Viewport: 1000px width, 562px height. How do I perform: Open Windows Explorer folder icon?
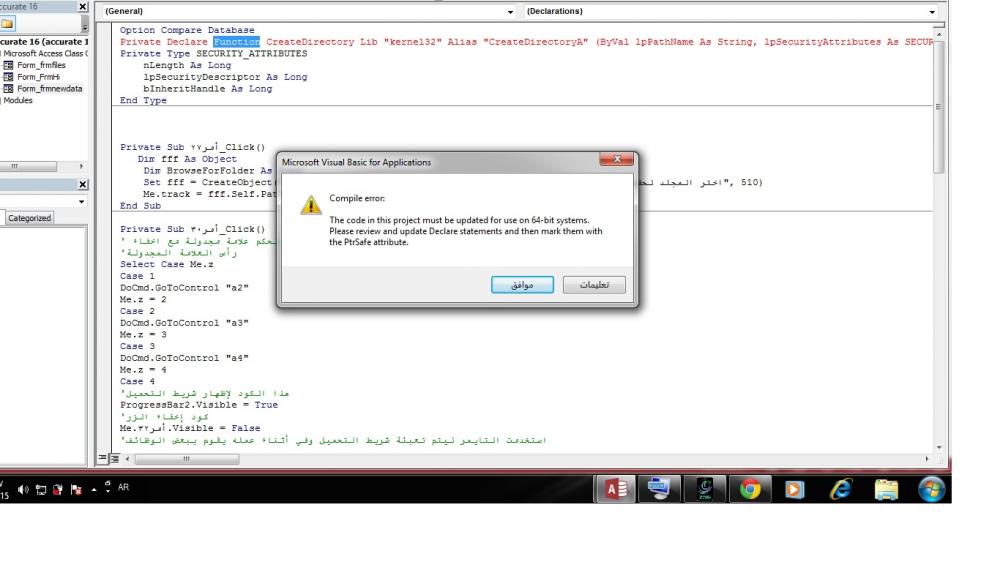pos(886,489)
